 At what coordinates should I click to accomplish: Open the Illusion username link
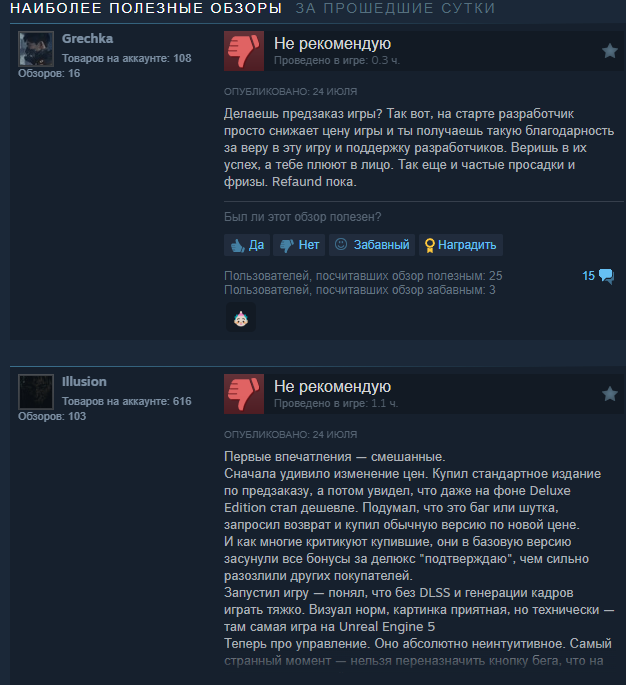click(84, 381)
